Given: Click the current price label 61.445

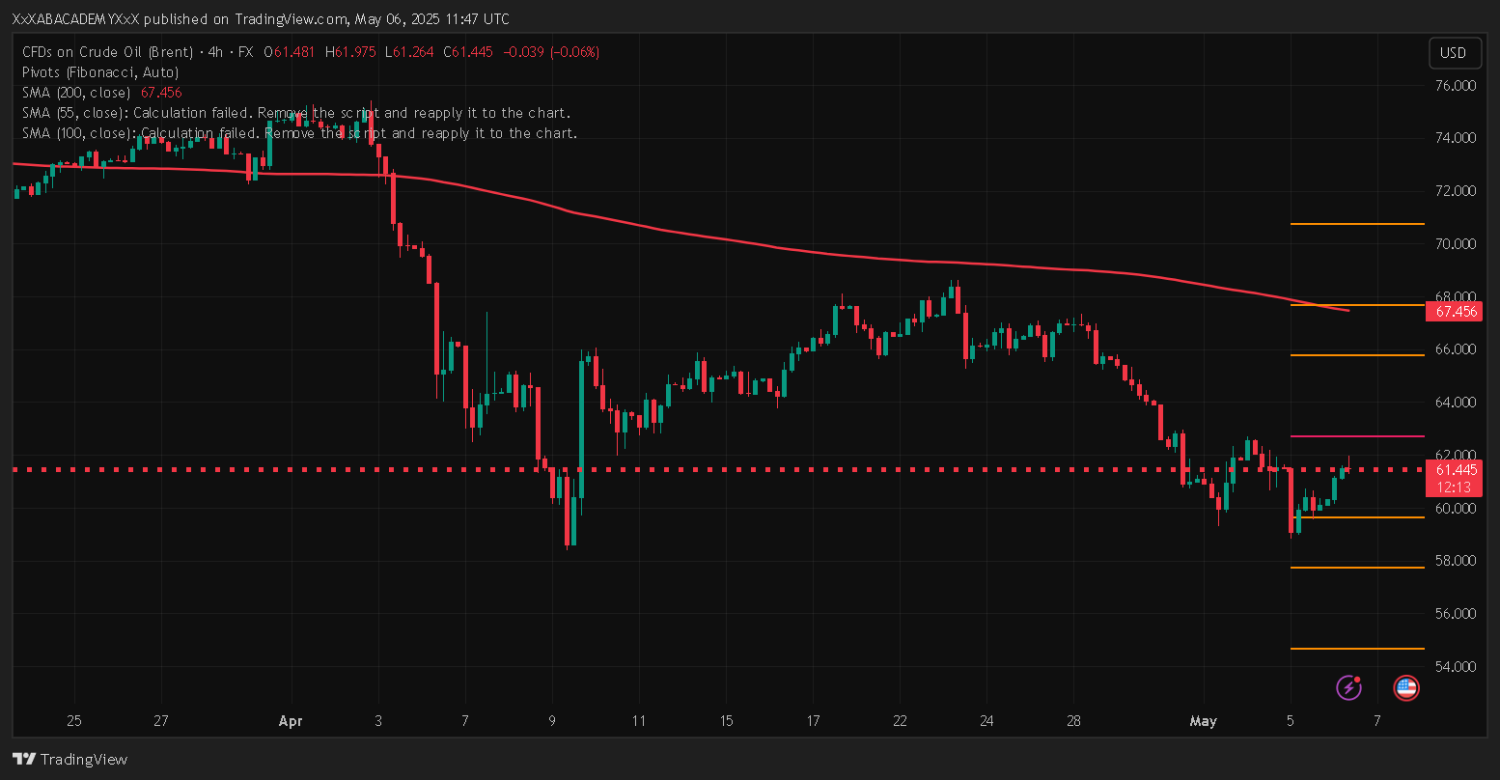Looking at the screenshot, I should [1455, 470].
